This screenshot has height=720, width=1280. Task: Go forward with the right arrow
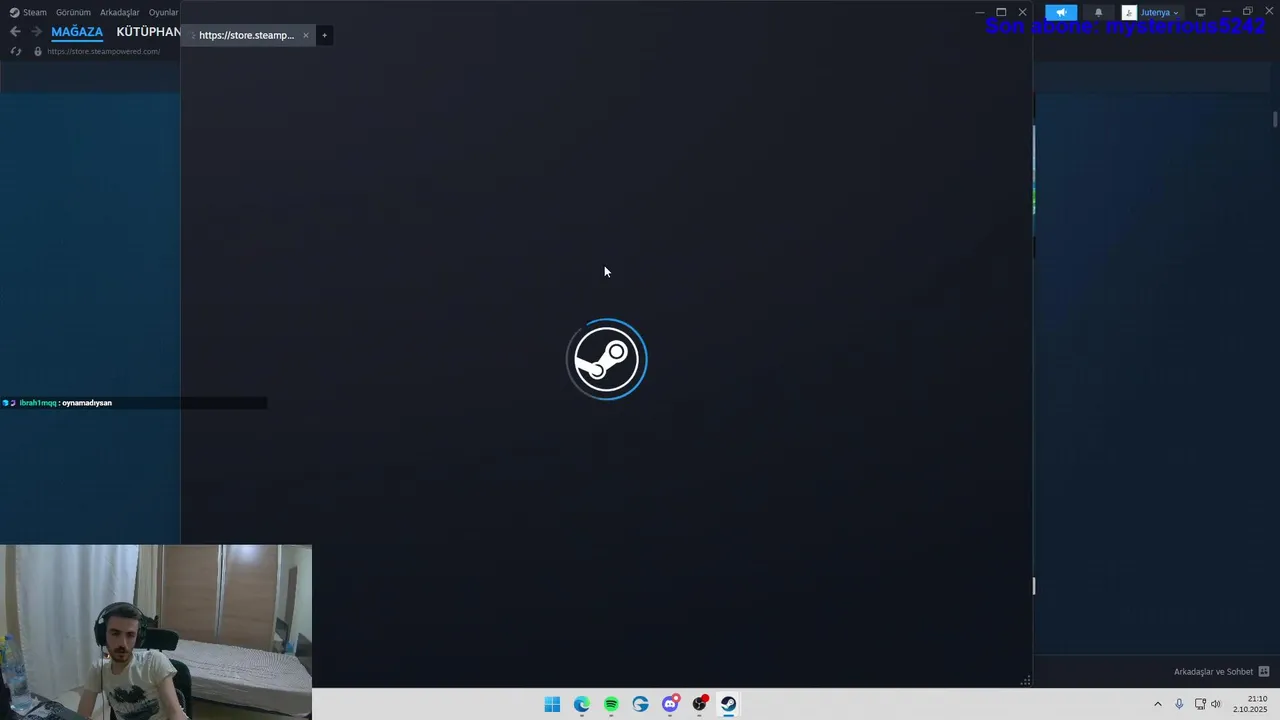pyautogui.click(x=36, y=32)
